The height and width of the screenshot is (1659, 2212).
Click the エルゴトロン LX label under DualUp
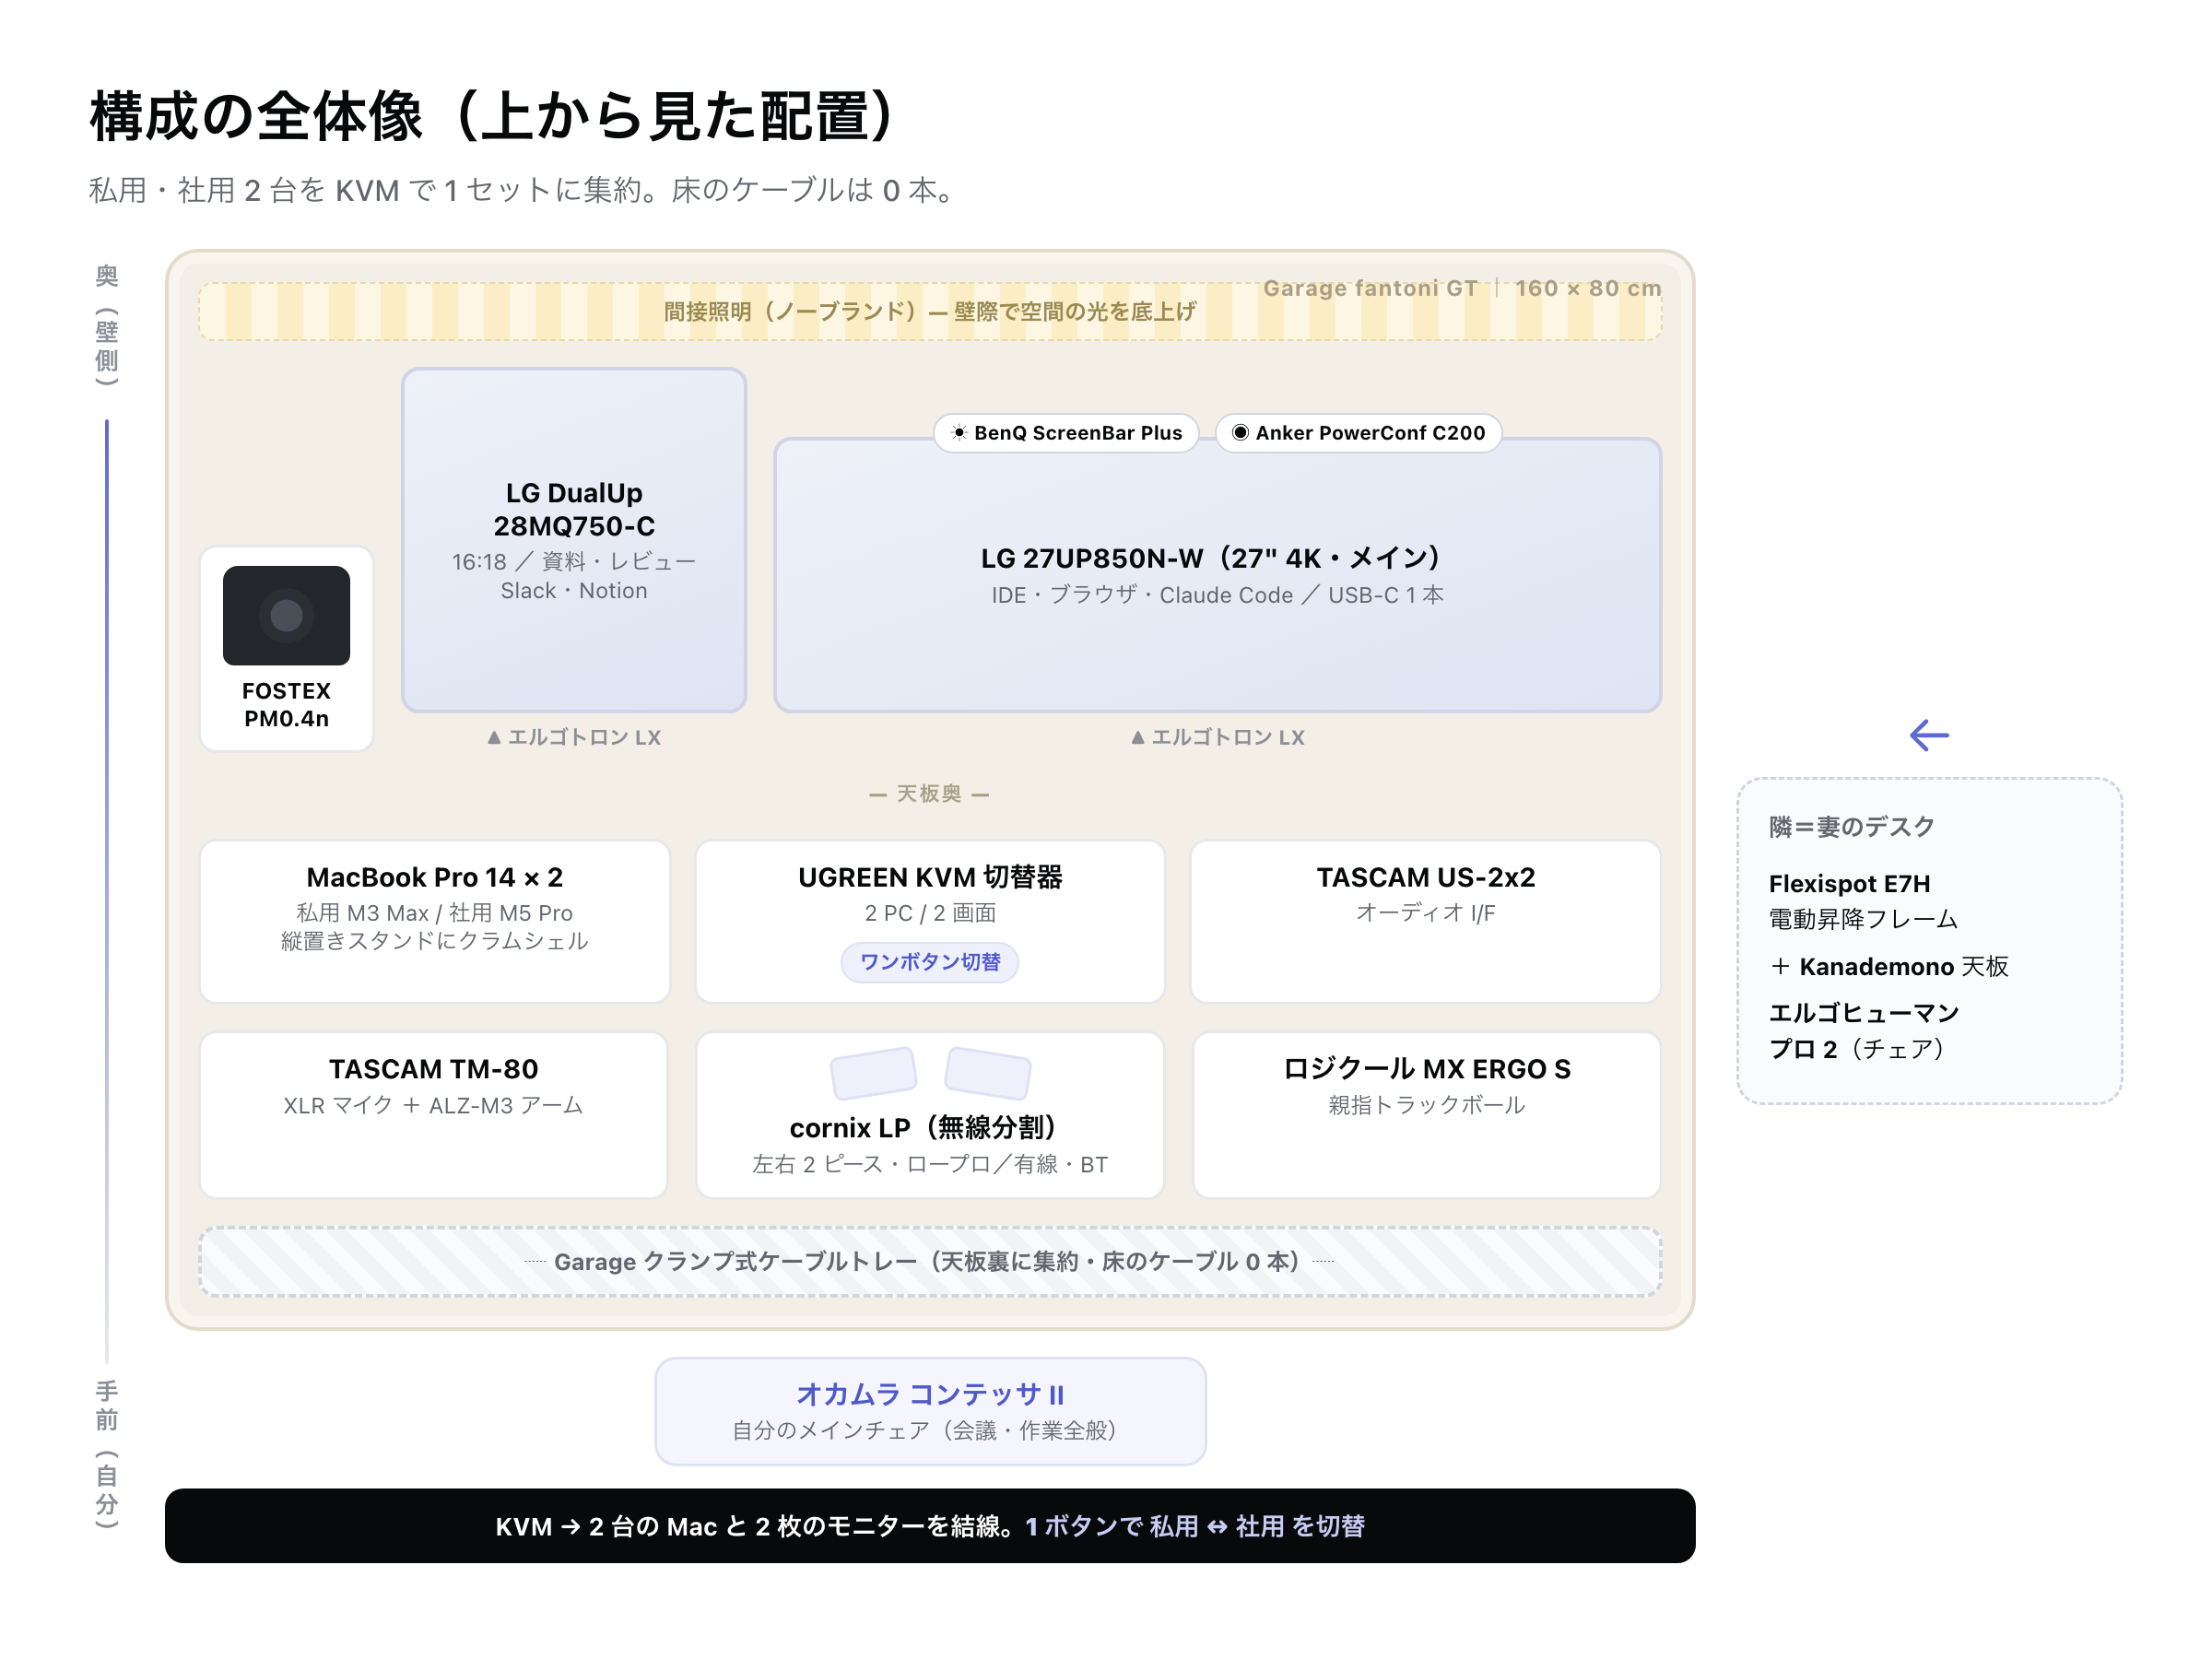[x=585, y=737]
